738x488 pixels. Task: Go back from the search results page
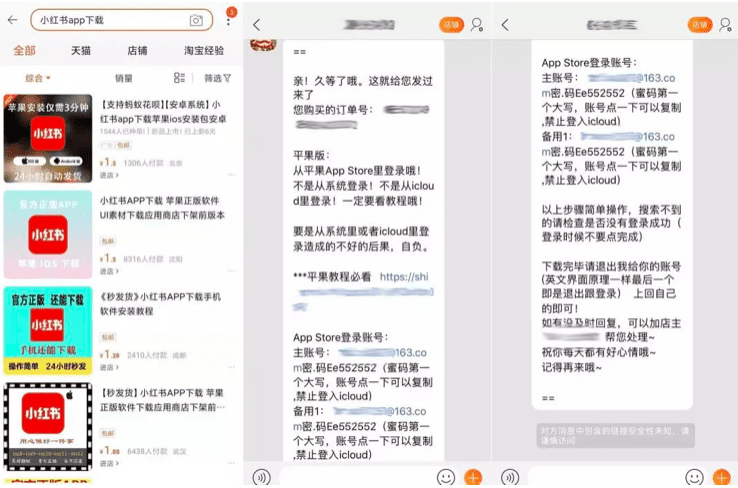pyautogui.click(x=13, y=20)
